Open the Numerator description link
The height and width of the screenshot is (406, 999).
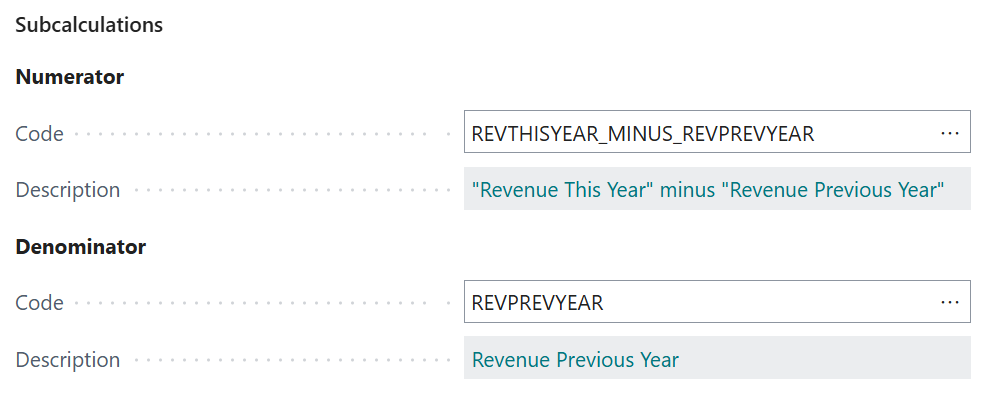(x=707, y=190)
